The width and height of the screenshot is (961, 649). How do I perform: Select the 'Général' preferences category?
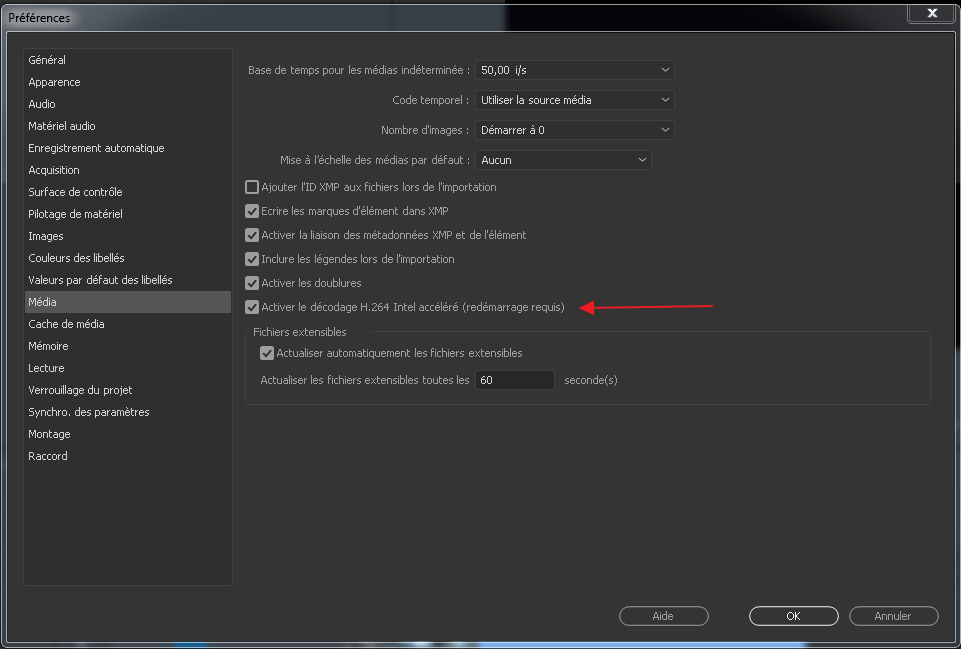point(47,60)
